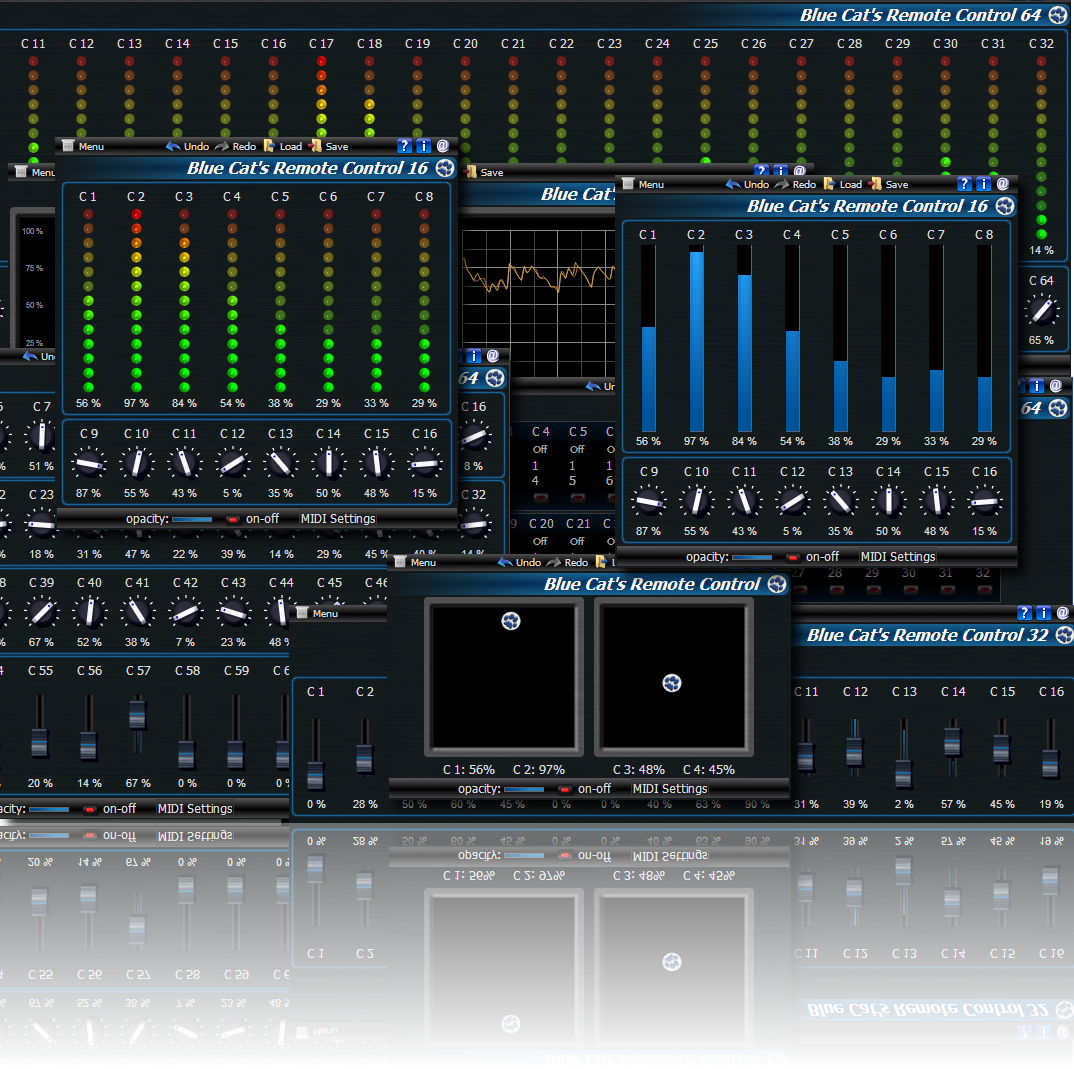Toggle the upright on-off switch under the XY pads
Viewport: 1074px width, 1069px height.
pyautogui.click(x=565, y=789)
